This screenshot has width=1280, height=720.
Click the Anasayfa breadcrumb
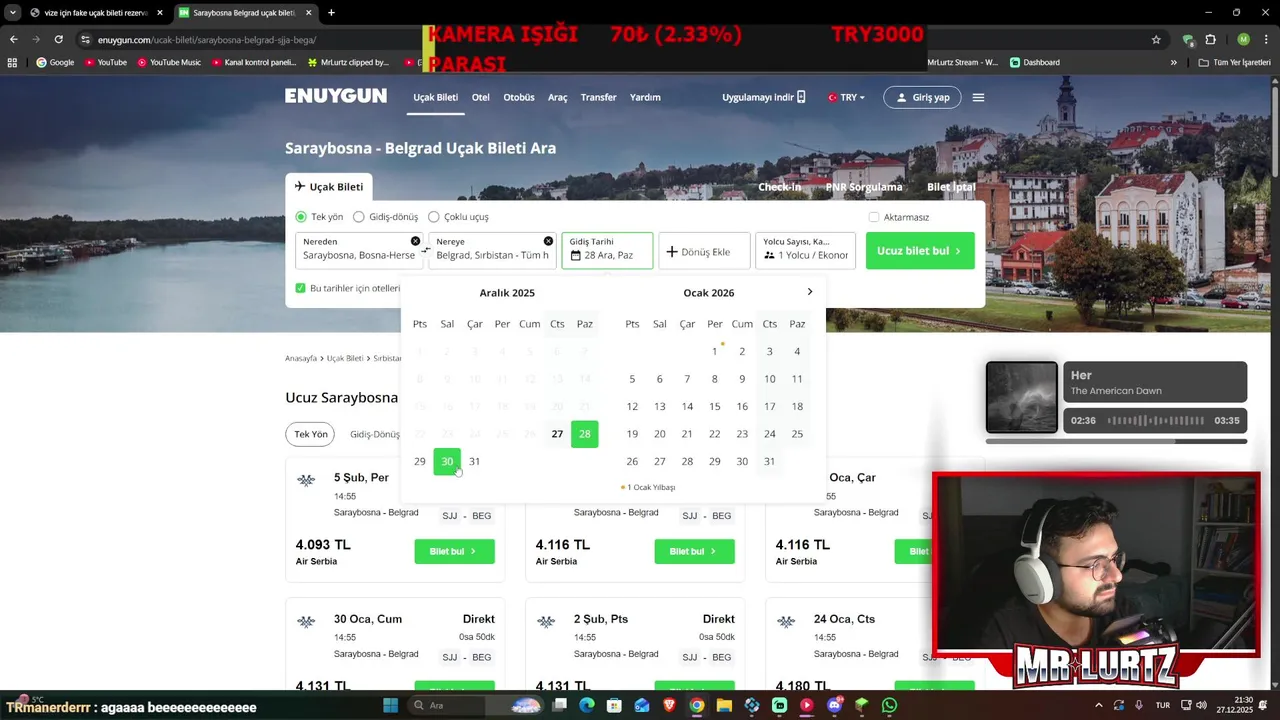(301, 358)
